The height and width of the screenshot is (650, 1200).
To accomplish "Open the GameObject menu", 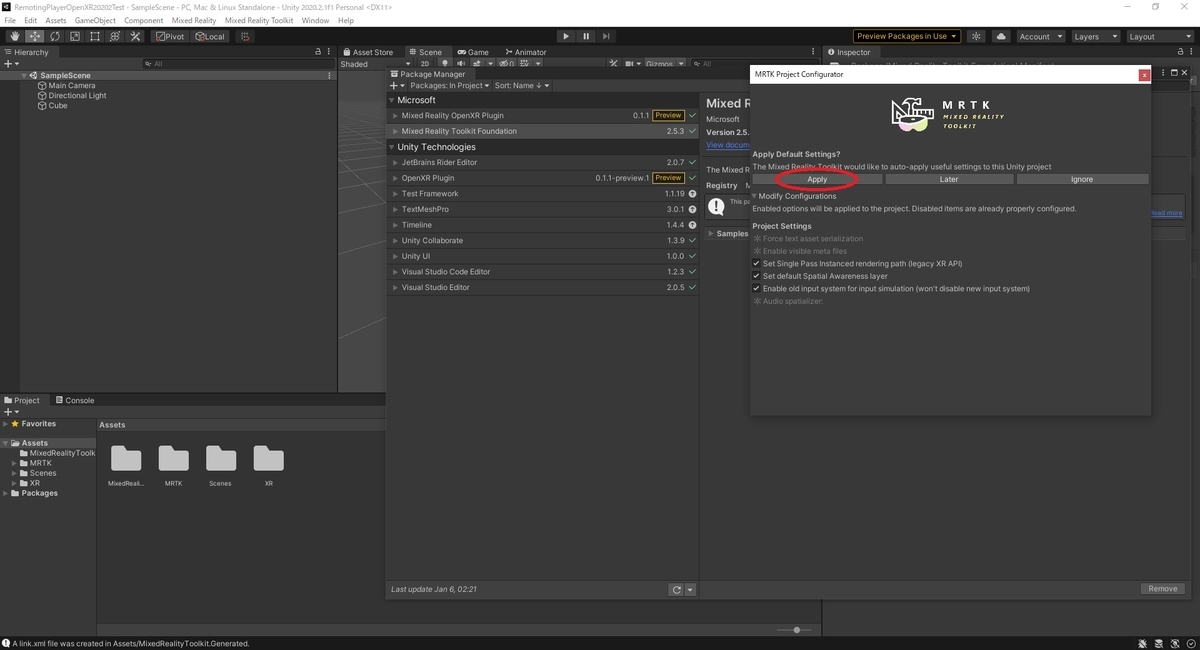I will [95, 20].
